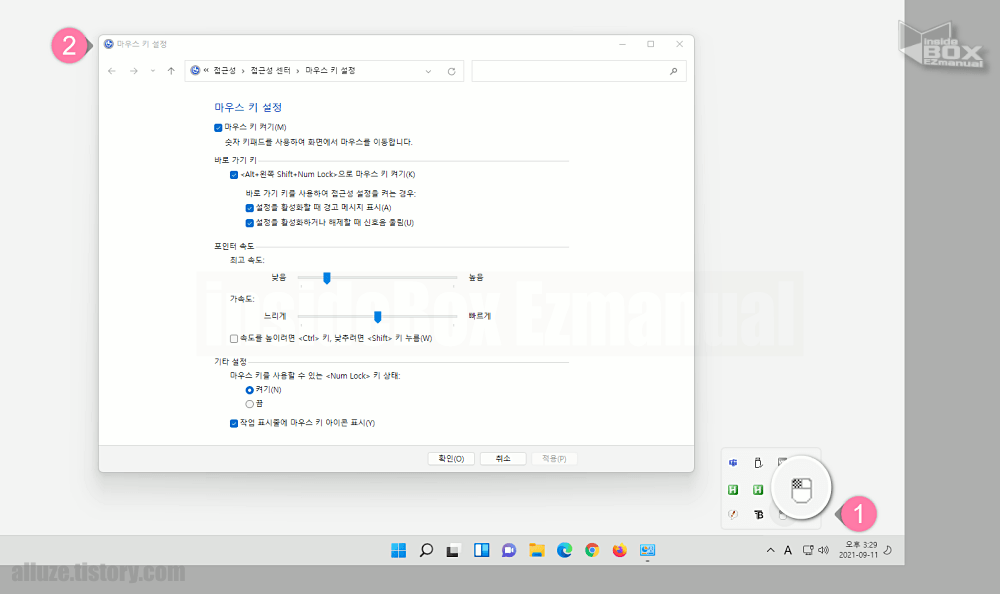
Task: Click the 마우스 키 설정 window title icon
Action: pos(109,44)
